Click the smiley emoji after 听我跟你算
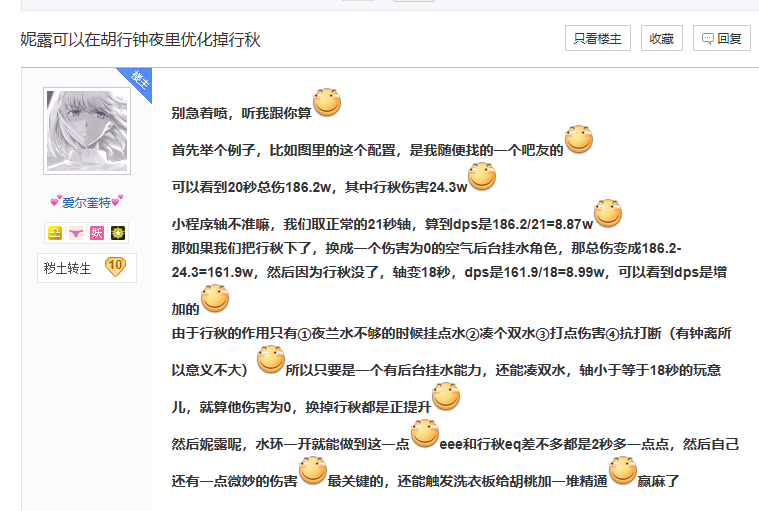Image resolution: width=759 pixels, height=511 pixels. (x=327, y=102)
